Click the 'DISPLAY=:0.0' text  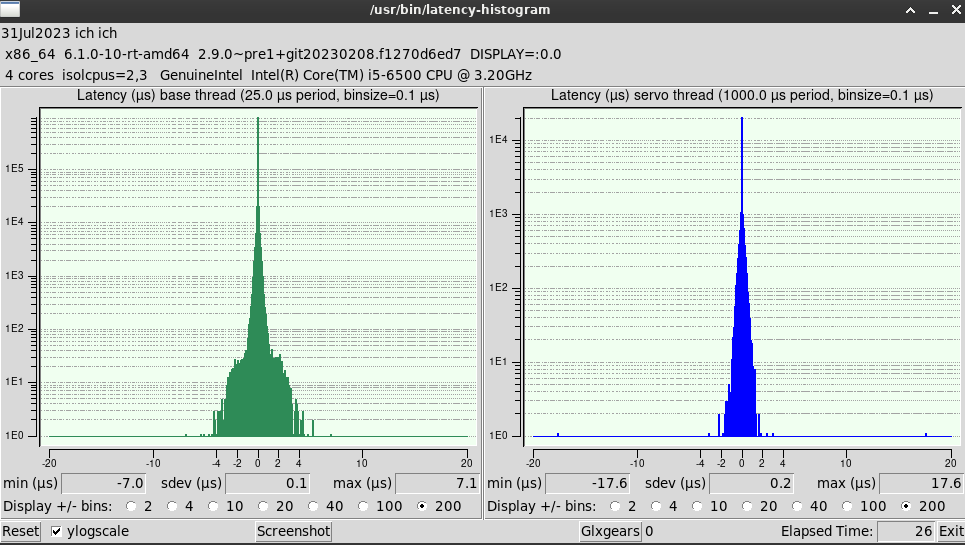(516, 54)
